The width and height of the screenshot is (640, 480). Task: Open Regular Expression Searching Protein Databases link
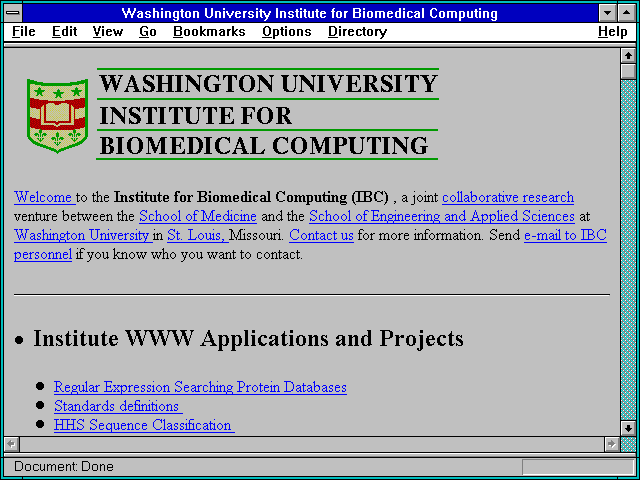(x=200, y=387)
